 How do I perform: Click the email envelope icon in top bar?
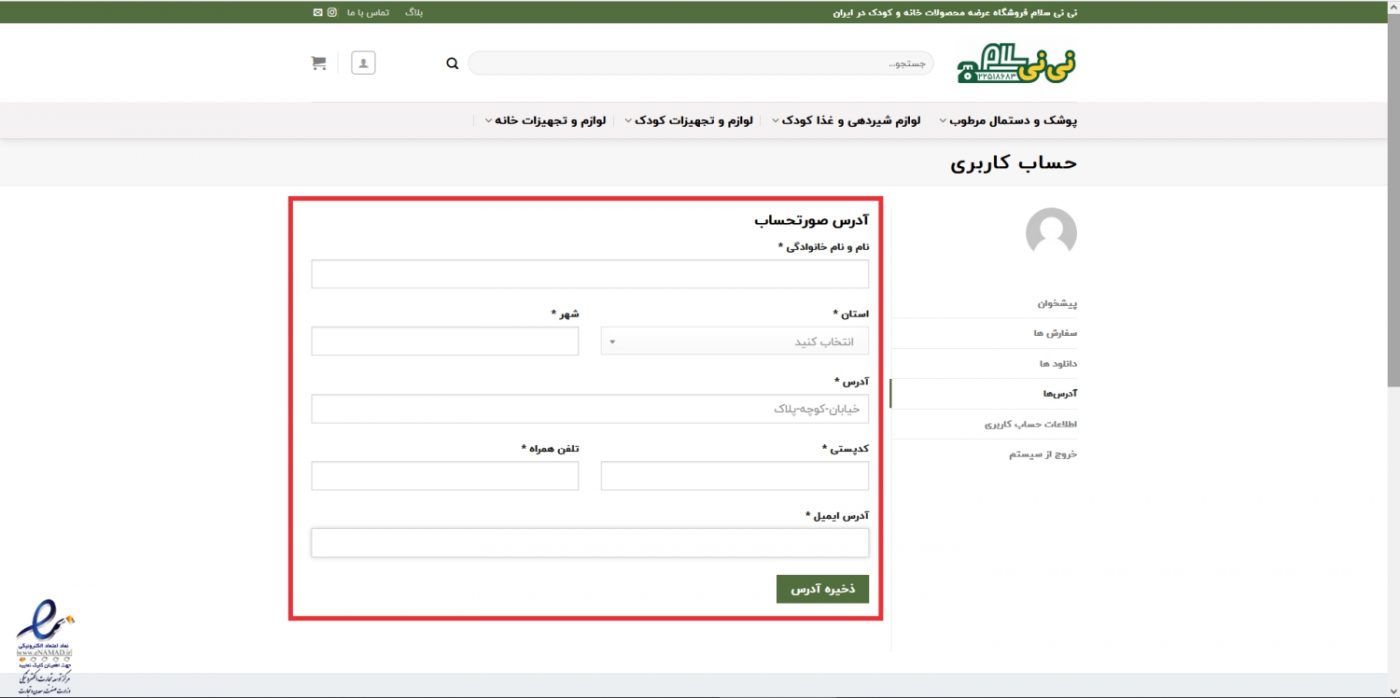click(318, 12)
